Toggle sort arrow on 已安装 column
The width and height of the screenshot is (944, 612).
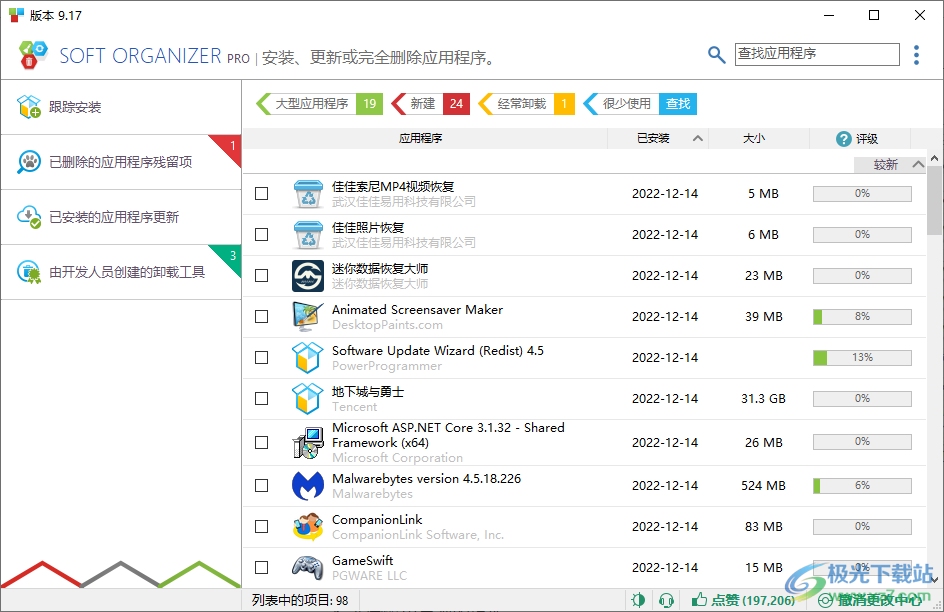click(698, 138)
